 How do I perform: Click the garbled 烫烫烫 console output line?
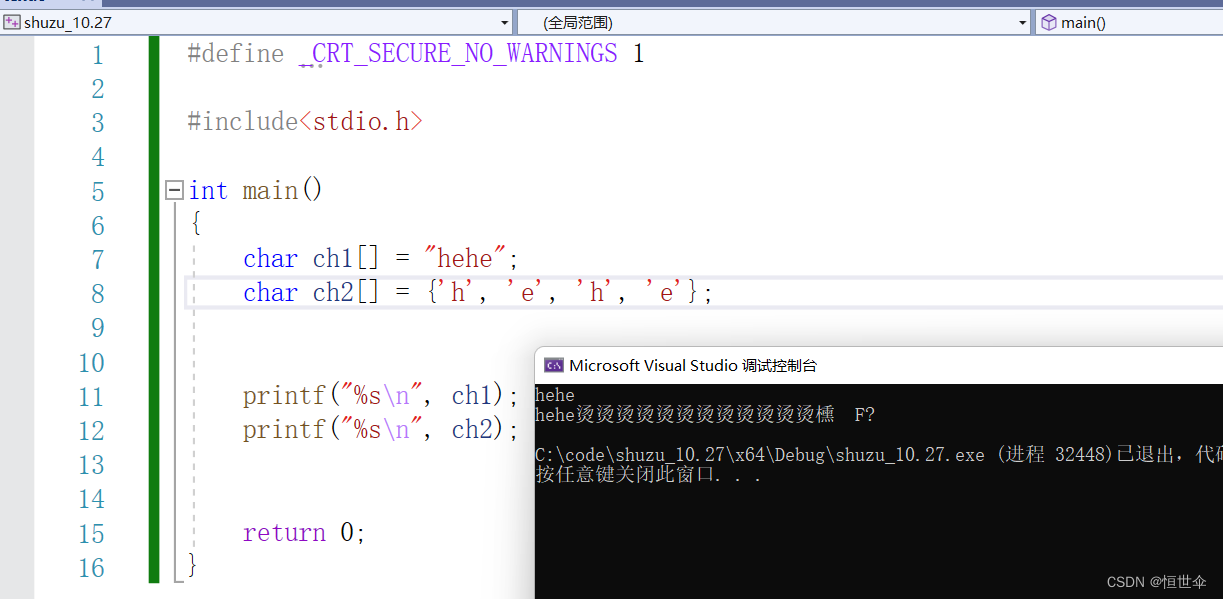click(705, 414)
